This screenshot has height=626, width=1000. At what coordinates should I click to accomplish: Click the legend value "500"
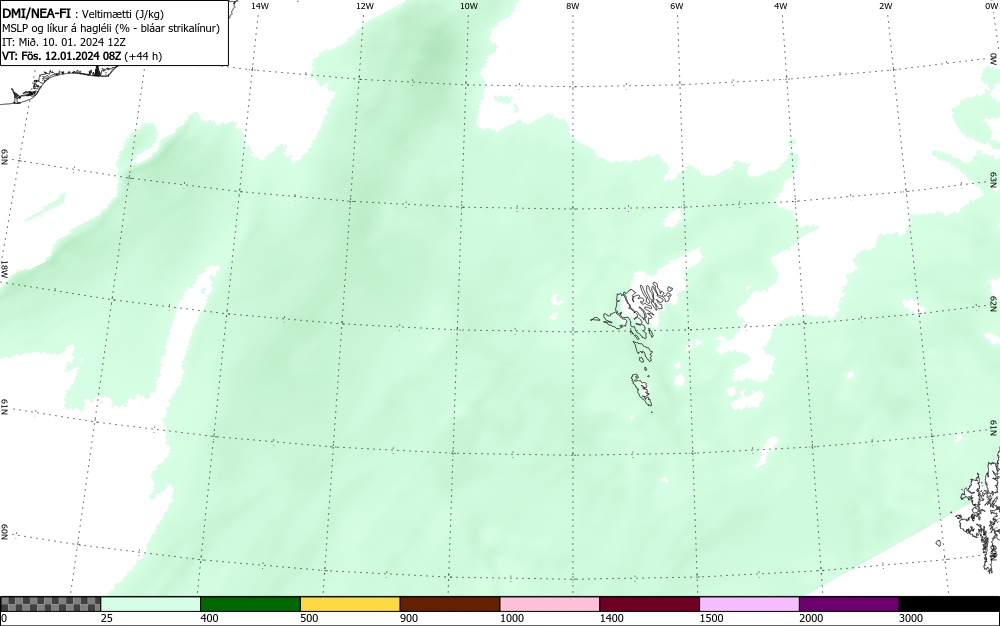[309, 618]
